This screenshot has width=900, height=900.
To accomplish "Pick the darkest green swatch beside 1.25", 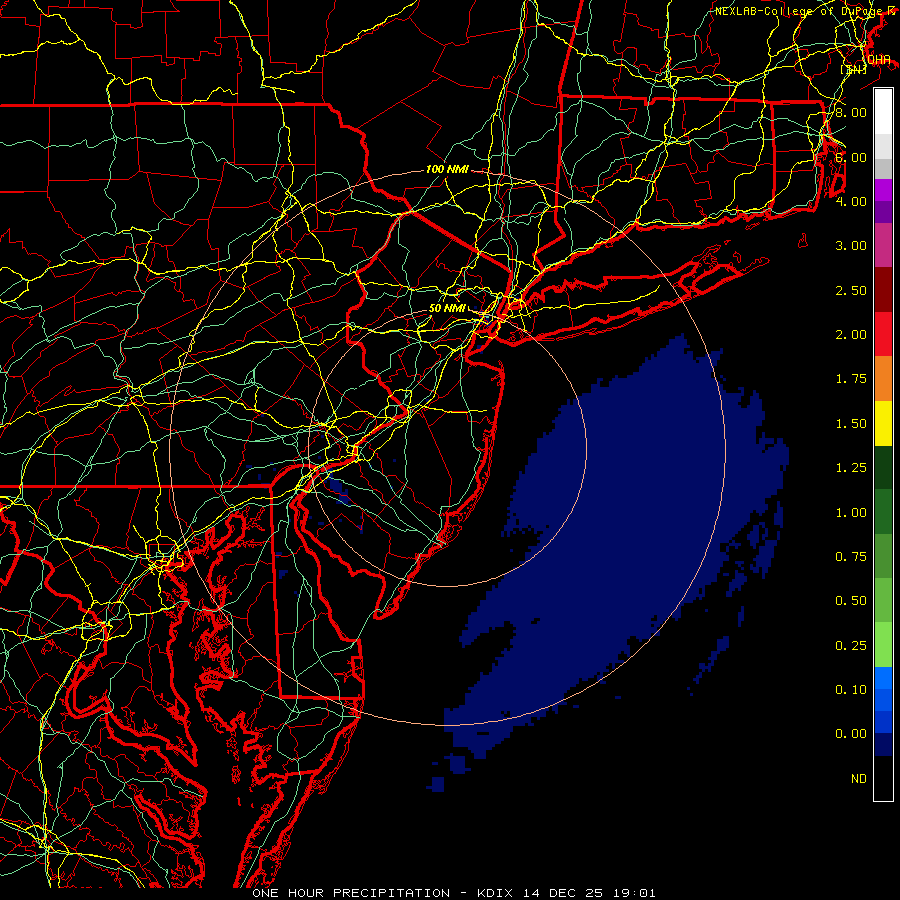I will point(883,467).
